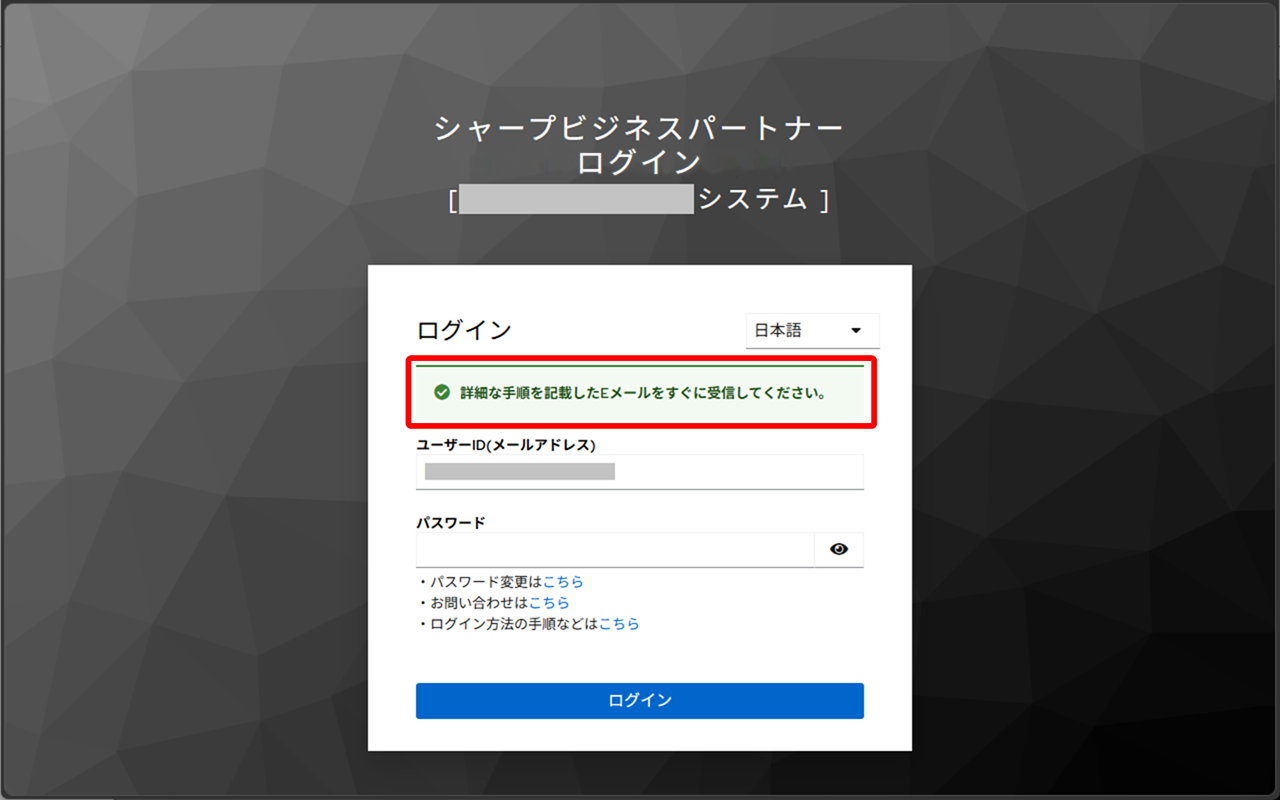Screen dimensions: 1280x800
Task: Click the blue ログイン button
Action: 640,701
